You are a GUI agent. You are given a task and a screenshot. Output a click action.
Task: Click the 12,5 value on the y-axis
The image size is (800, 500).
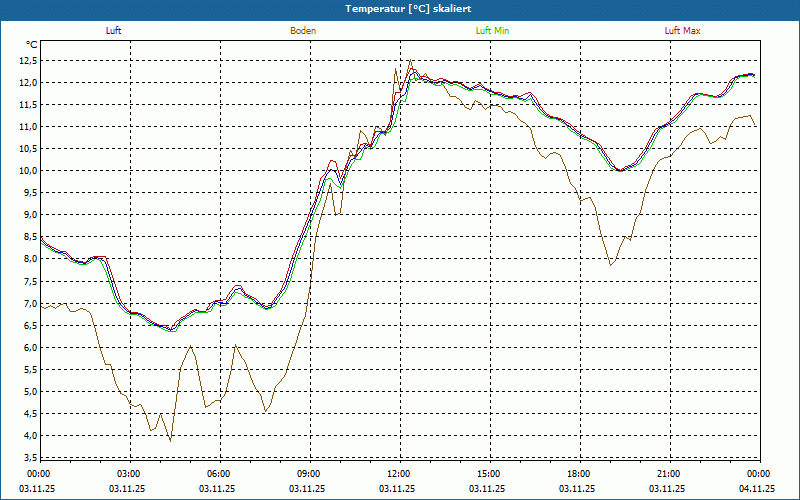point(26,59)
